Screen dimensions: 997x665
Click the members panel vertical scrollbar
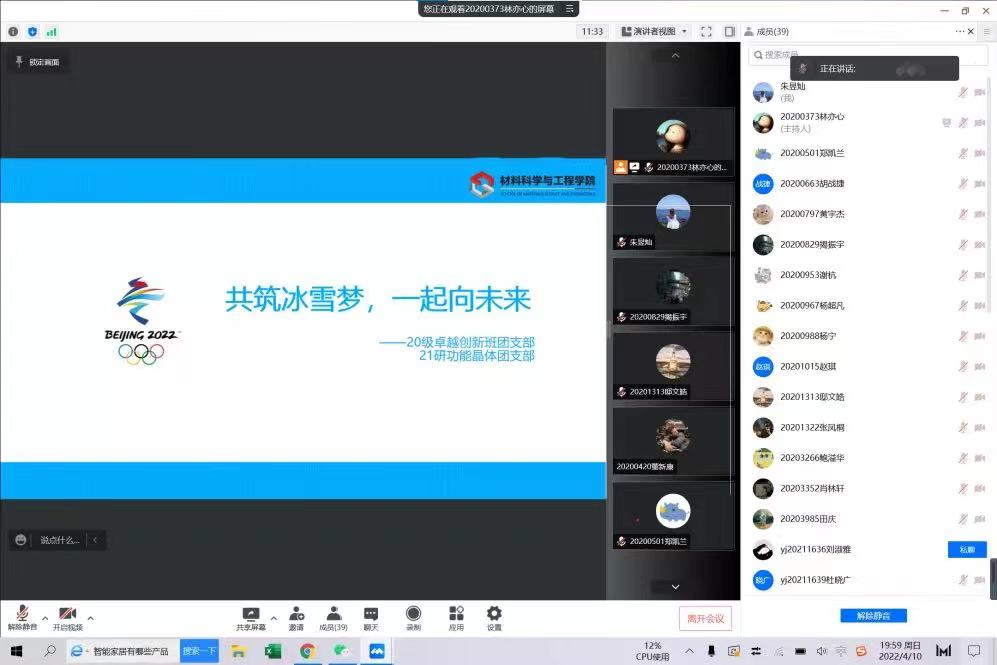(x=992, y=579)
